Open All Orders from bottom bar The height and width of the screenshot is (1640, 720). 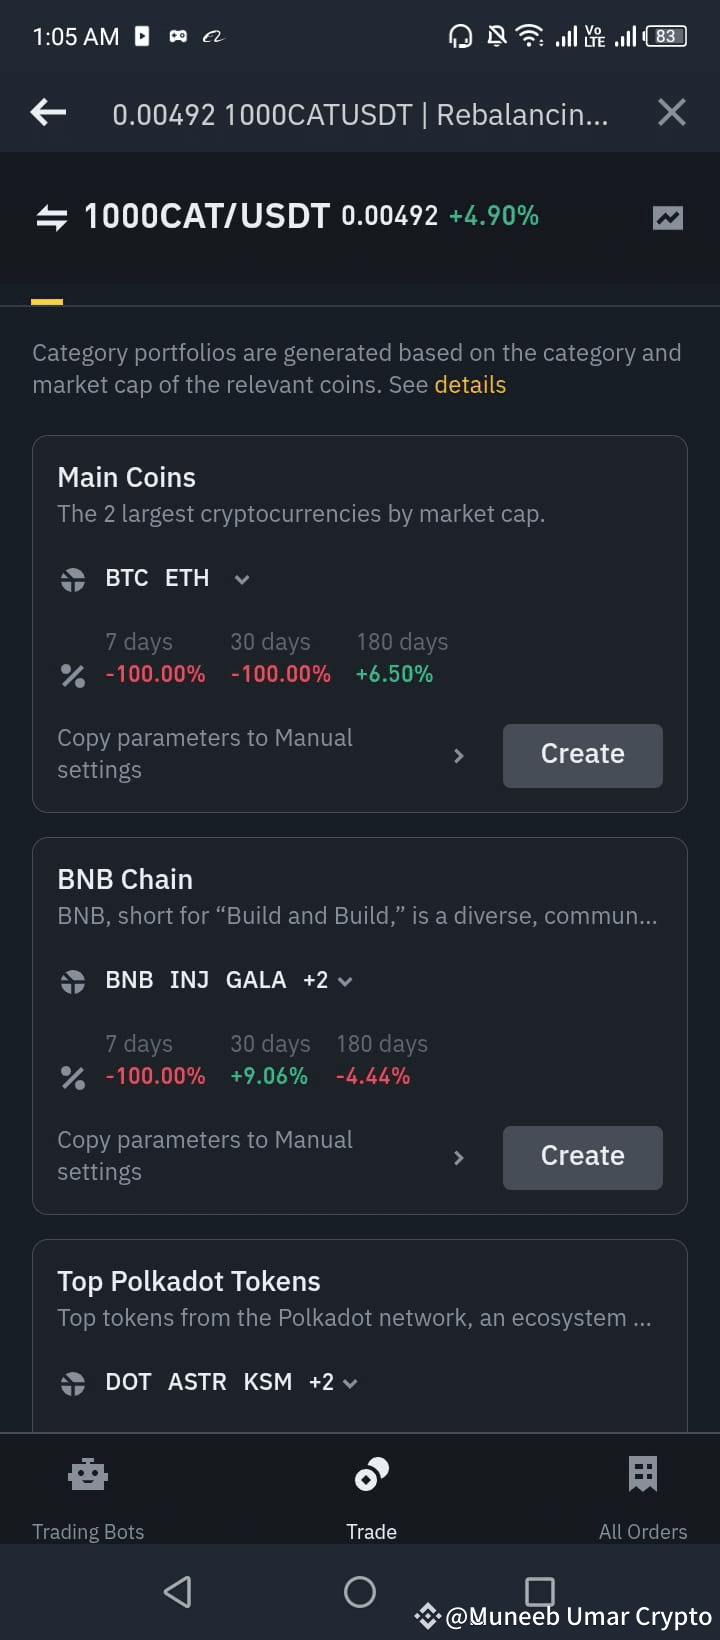coord(642,1492)
